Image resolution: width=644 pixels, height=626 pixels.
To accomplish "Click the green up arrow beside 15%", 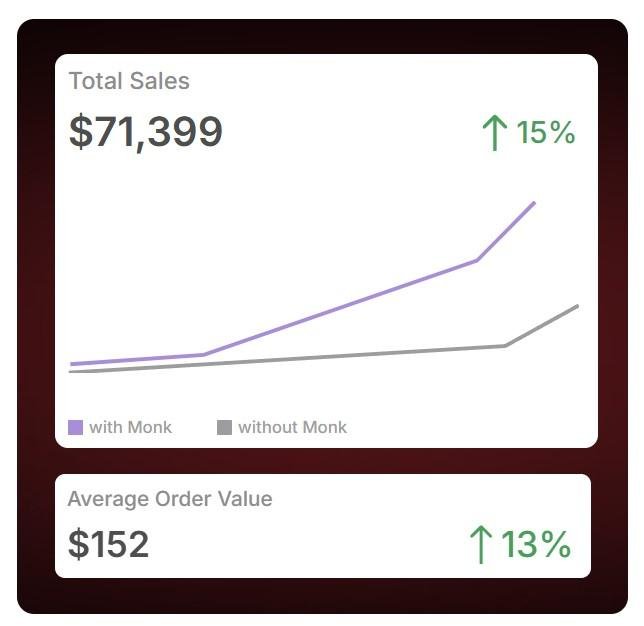I will click(x=494, y=133).
